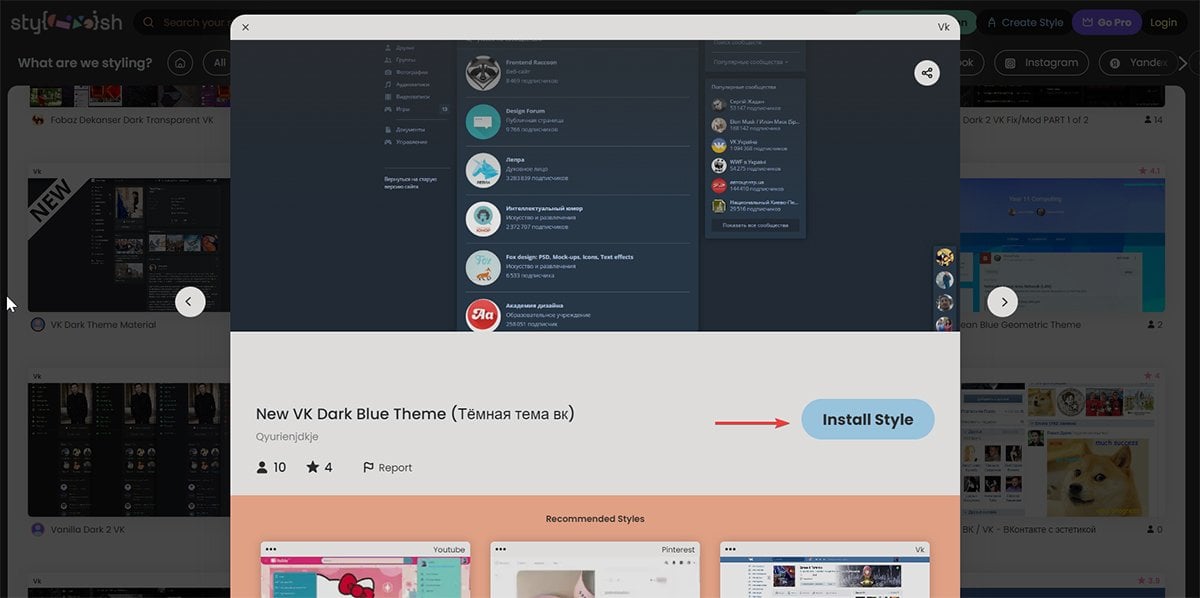Image resolution: width=1200 pixels, height=598 pixels.
Task: Close the style preview dialog
Action: pos(246,28)
